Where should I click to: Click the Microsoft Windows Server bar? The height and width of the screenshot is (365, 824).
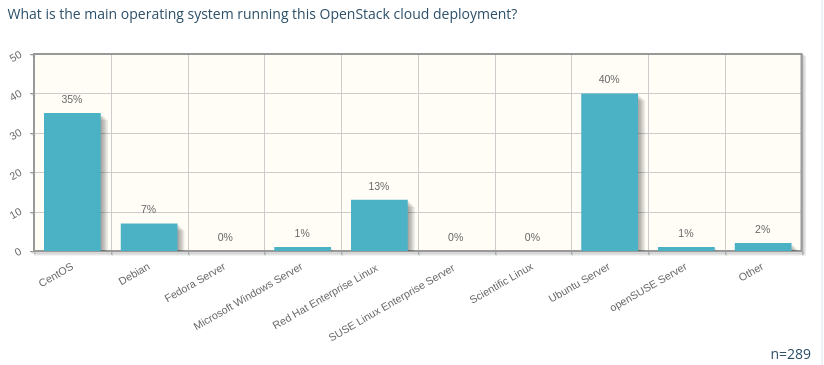[x=303, y=249]
